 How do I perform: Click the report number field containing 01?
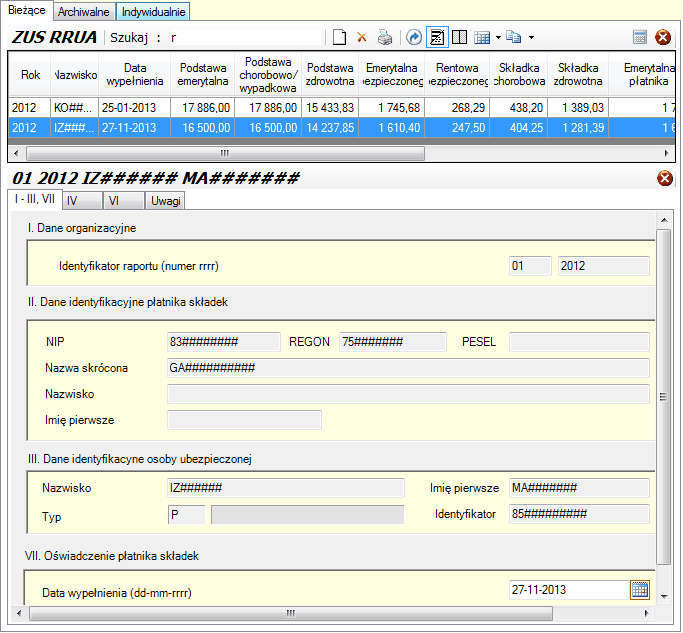coord(530,266)
